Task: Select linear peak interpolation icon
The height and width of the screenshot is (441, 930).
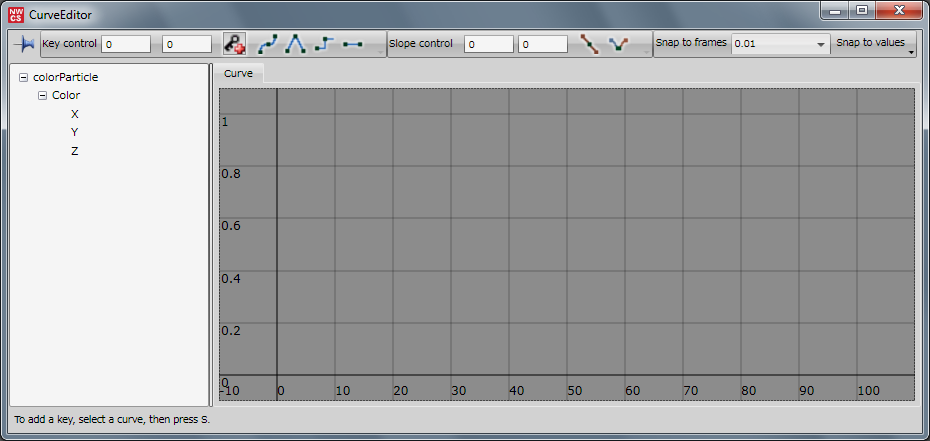Action: tap(296, 45)
